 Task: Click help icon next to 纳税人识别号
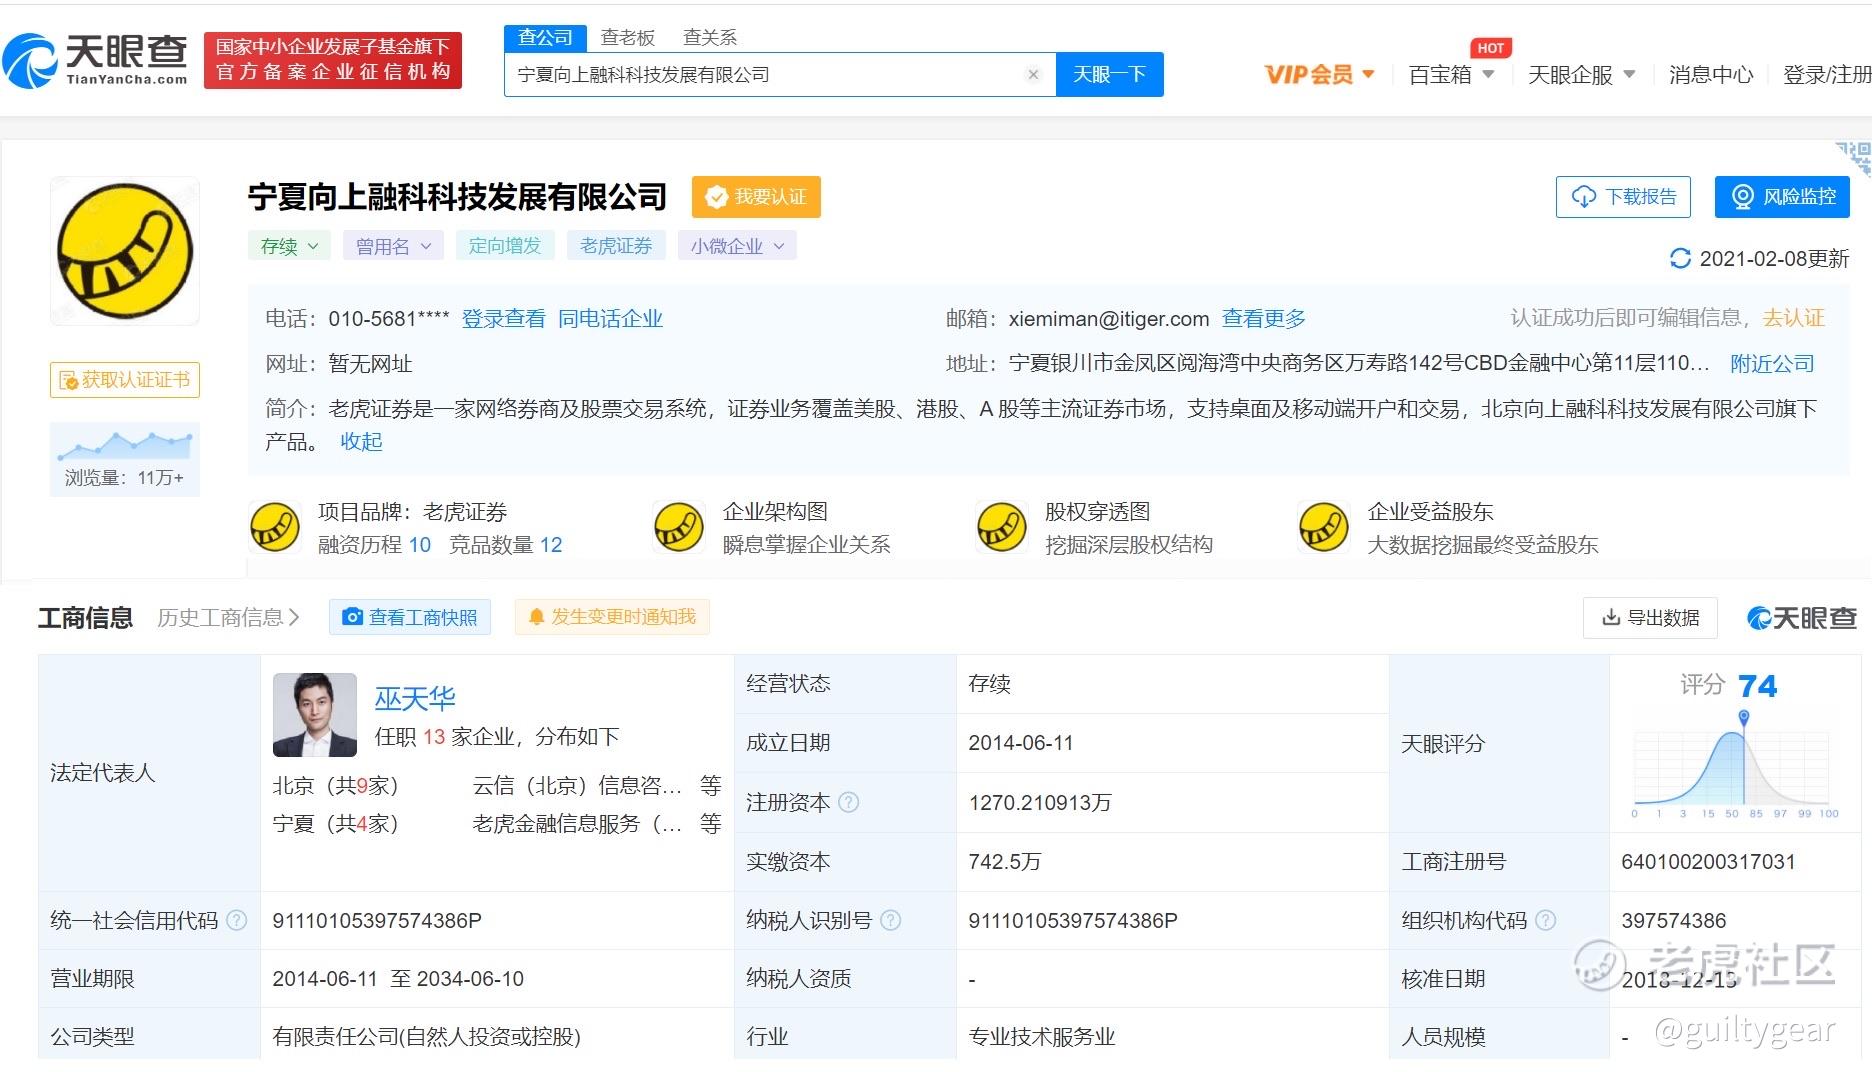tap(890, 920)
